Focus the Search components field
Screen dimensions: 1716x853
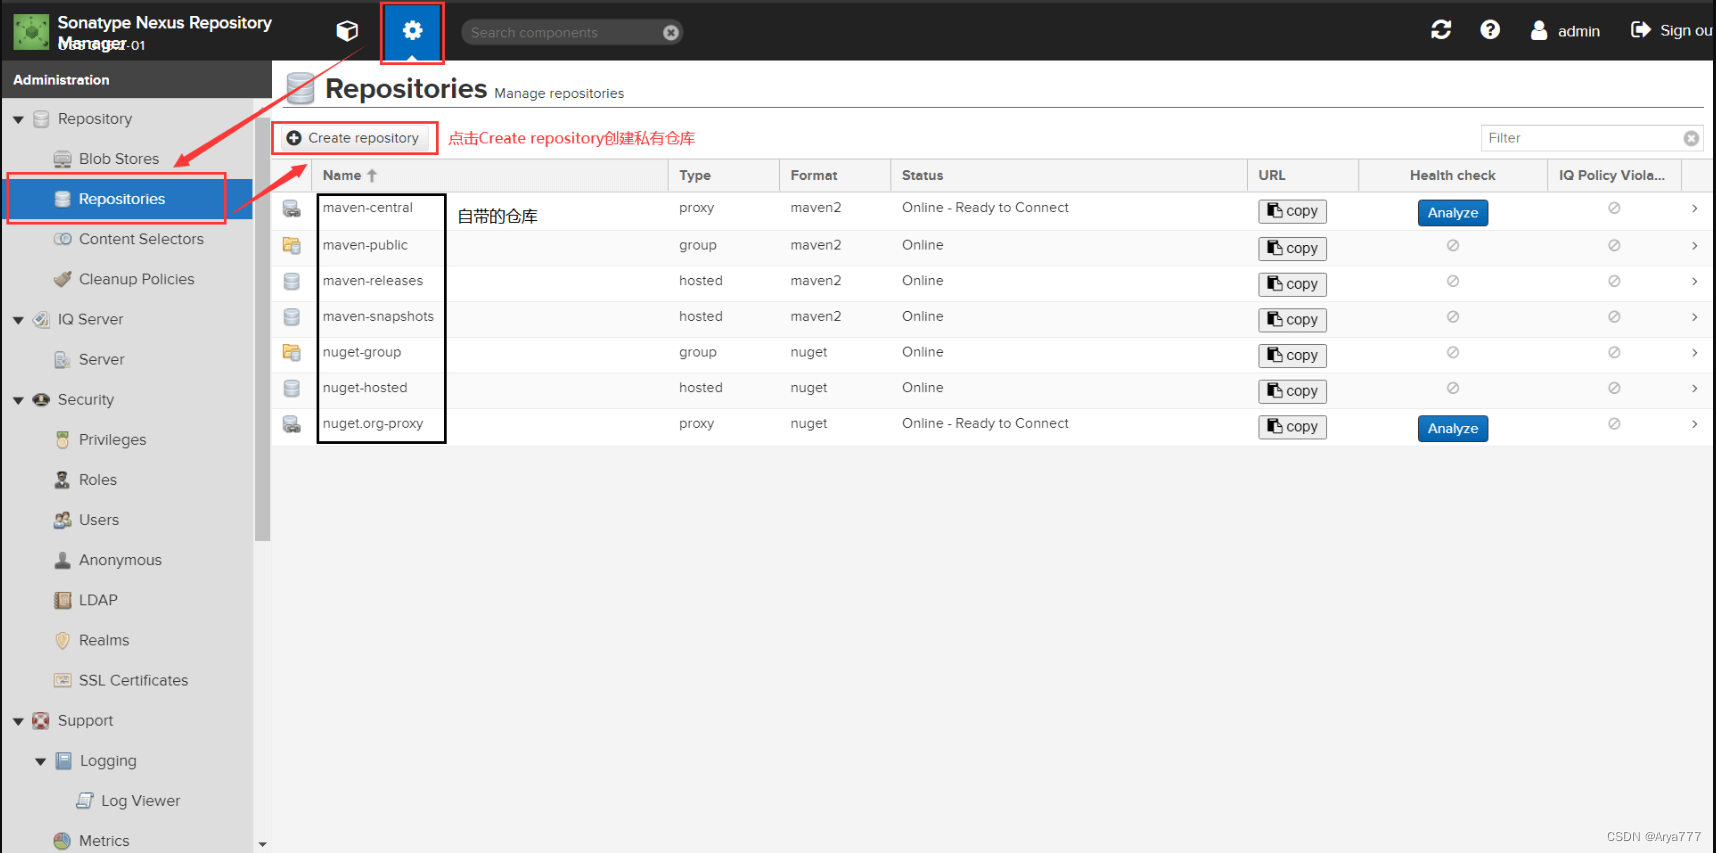pyautogui.click(x=560, y=32)
